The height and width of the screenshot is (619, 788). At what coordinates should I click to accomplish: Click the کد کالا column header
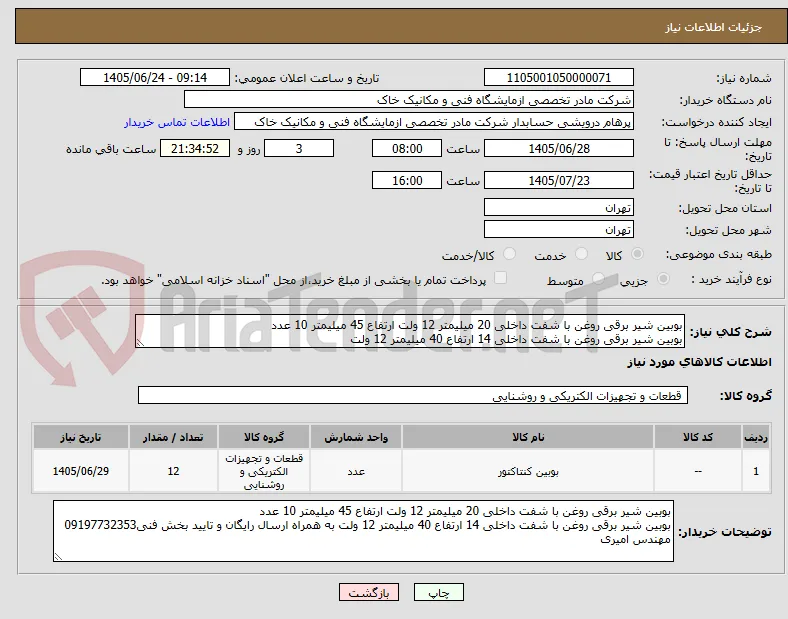coord(698,437)
